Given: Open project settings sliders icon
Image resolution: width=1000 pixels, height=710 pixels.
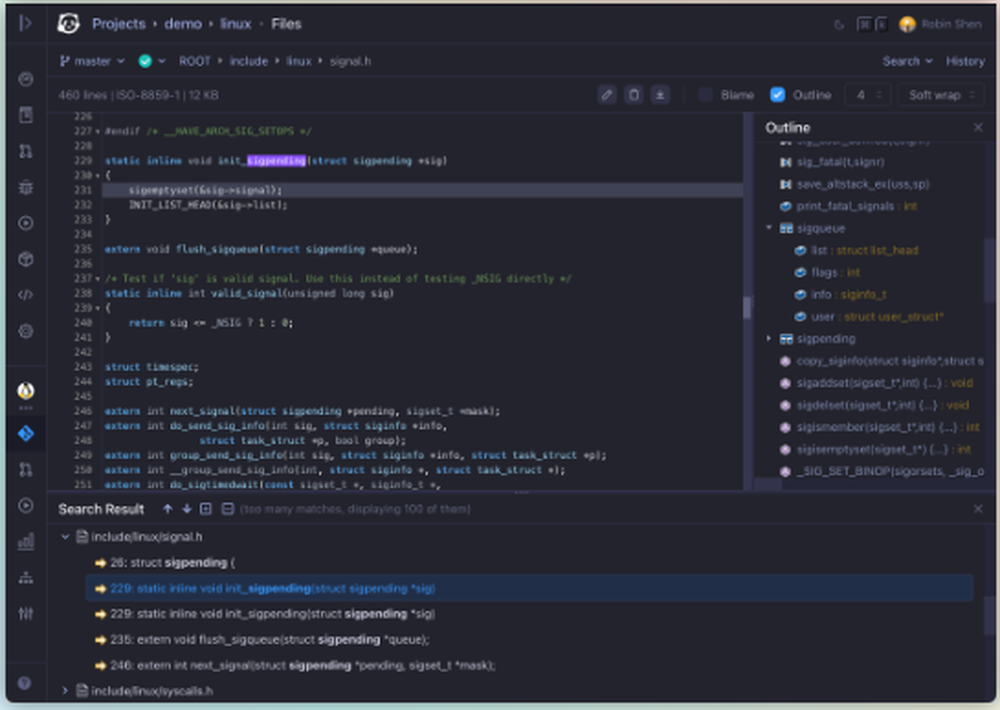Looking at the screenshot, I should pos(26,614).
